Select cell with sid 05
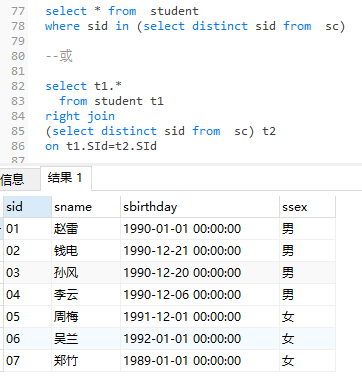The width and height of the screenshot is (362, 381). (28, 317)
